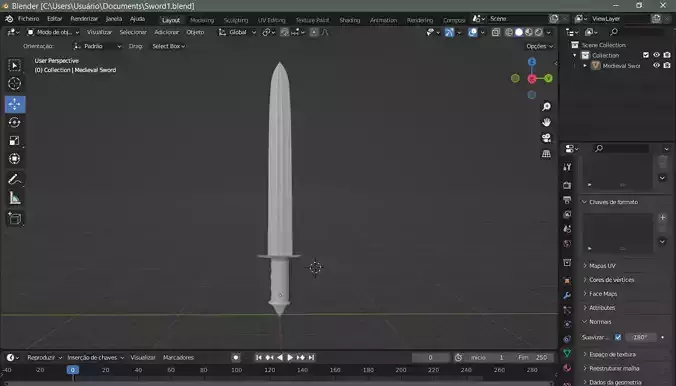Toggle the auto keying record button
676x386 pixels.
(x=235, y=358)
